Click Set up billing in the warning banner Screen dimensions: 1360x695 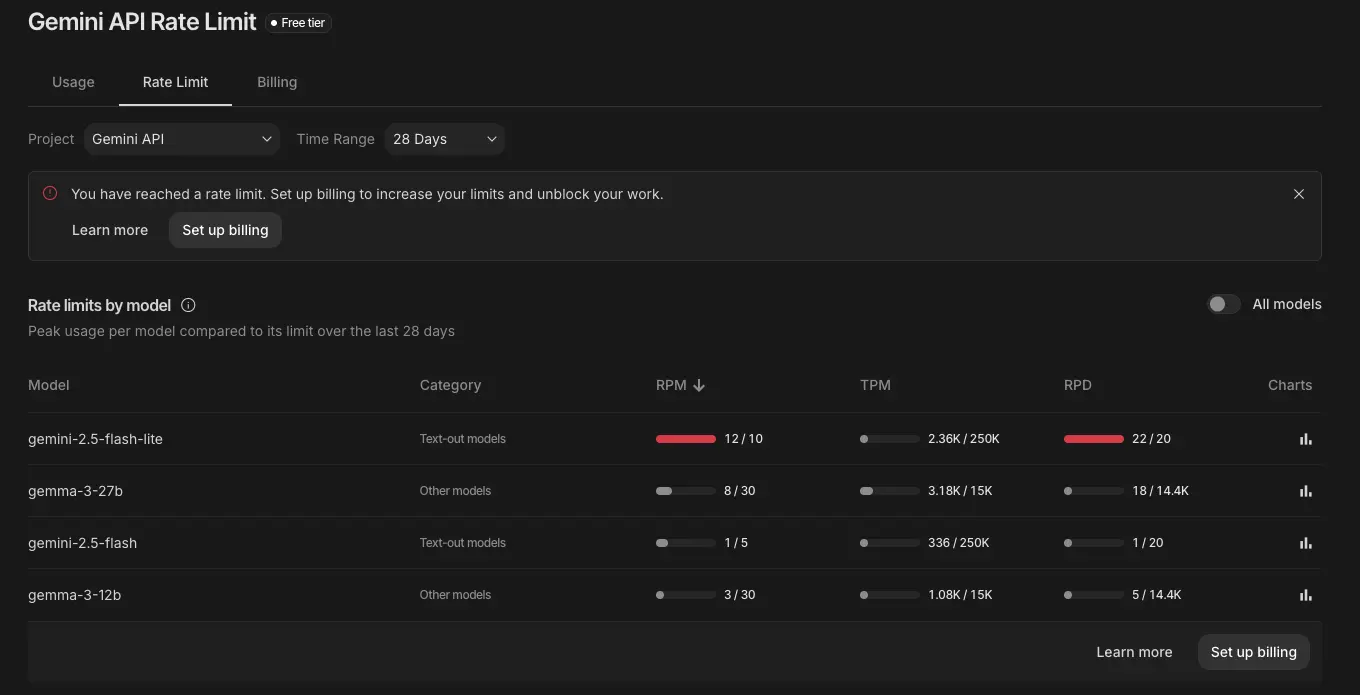(225, 230)
